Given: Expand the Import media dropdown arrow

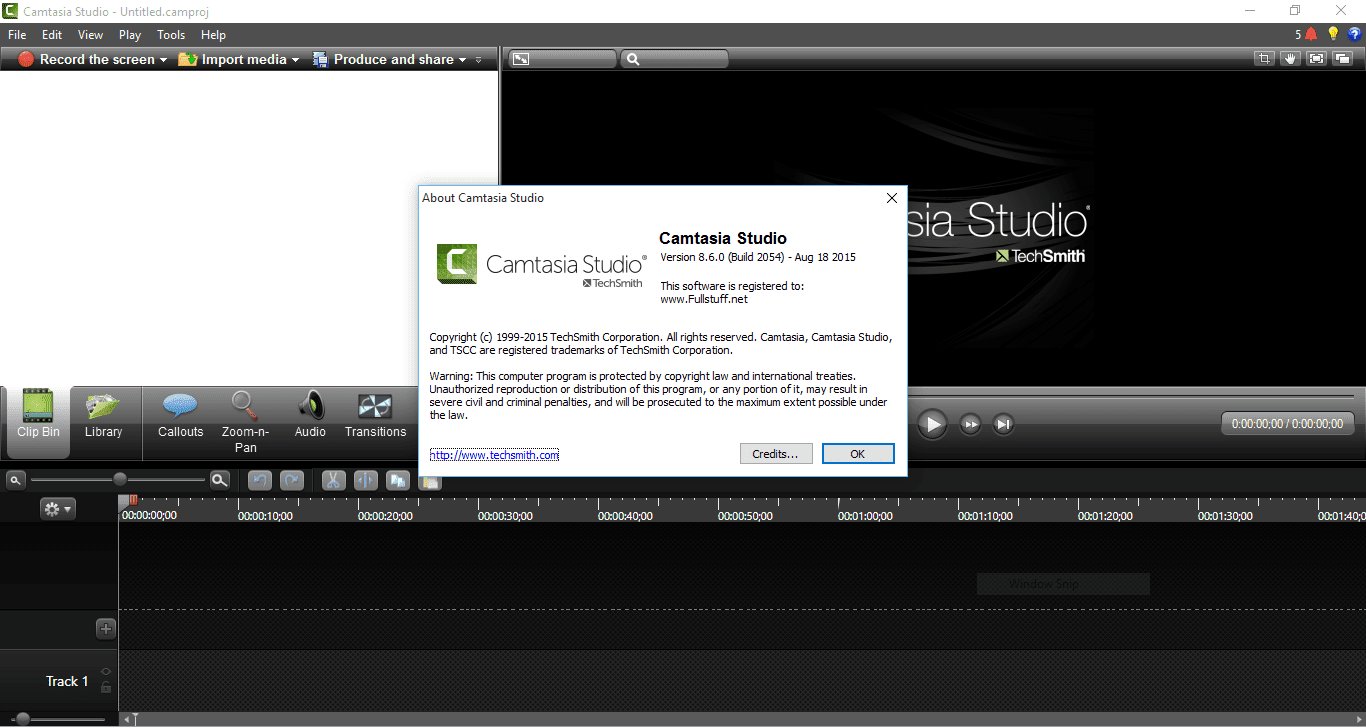Looking at the screenshot, I should coord(295,60).
